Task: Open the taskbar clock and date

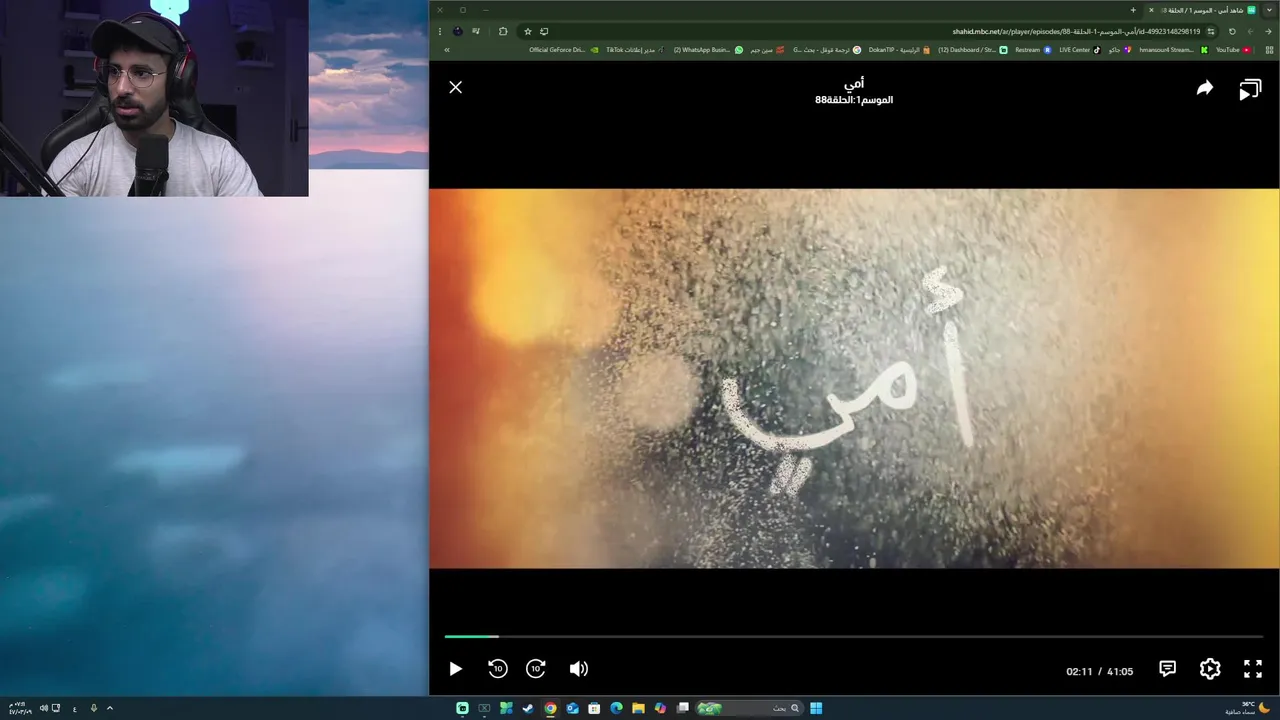Action: [20, 708]
